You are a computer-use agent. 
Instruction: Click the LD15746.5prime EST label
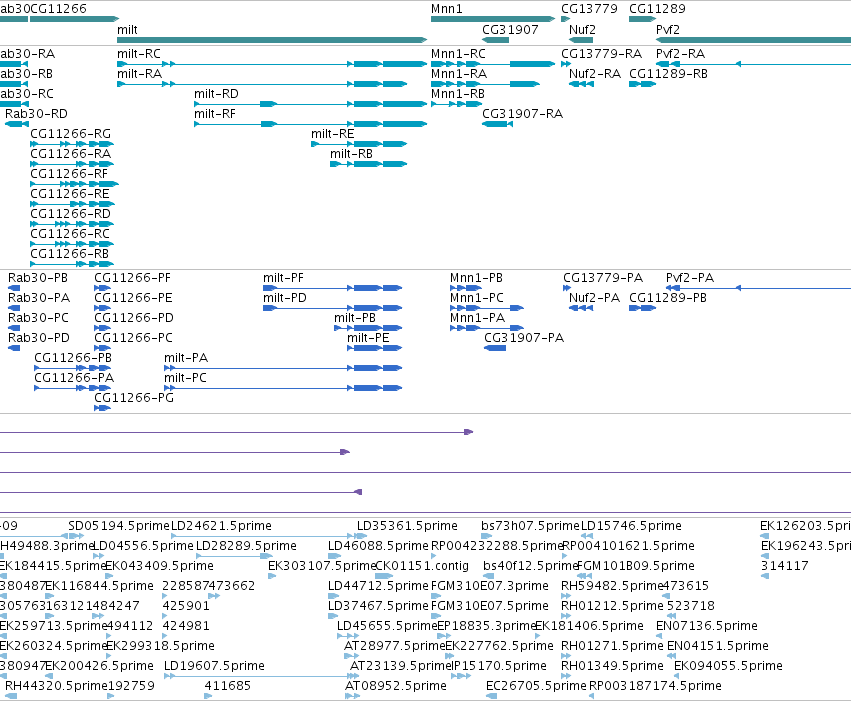(x=631, y=526)
